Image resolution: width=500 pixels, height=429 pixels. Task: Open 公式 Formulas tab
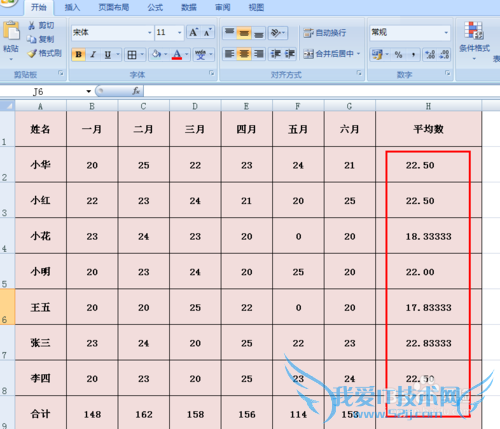pyautogui.click(x=155, y=7)
